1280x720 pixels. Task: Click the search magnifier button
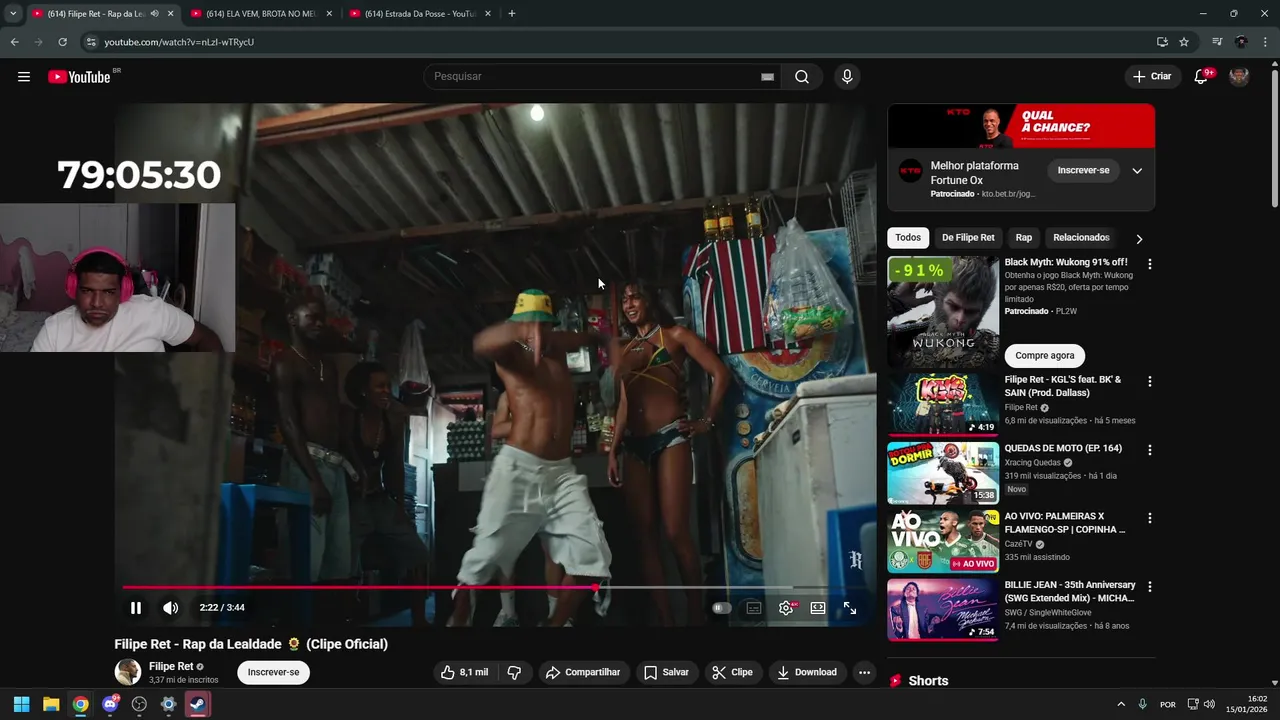point(802,77)
